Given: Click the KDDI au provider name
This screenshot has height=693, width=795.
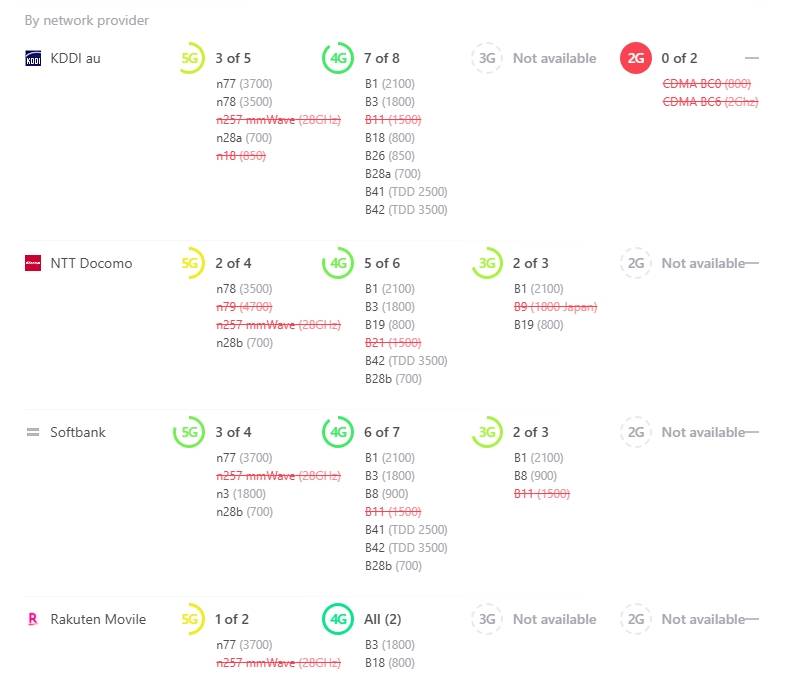Looking at the screenshot, I should 76,58.
